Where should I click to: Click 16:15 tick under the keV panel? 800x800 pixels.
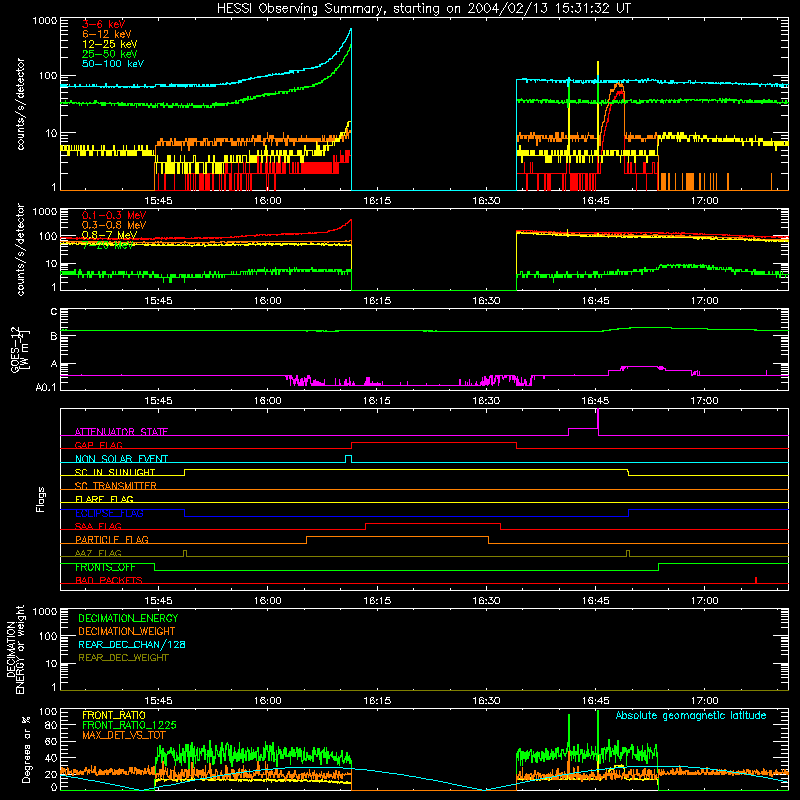click(x=377, y=201)
